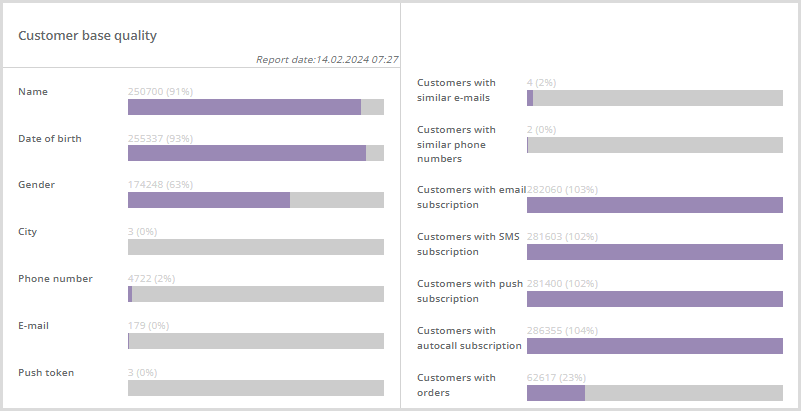Image resolution: width=801 pixels, height=411 pixels.
Task: Select the Date of birth progress bar
Action: click(x=255, y=153)
